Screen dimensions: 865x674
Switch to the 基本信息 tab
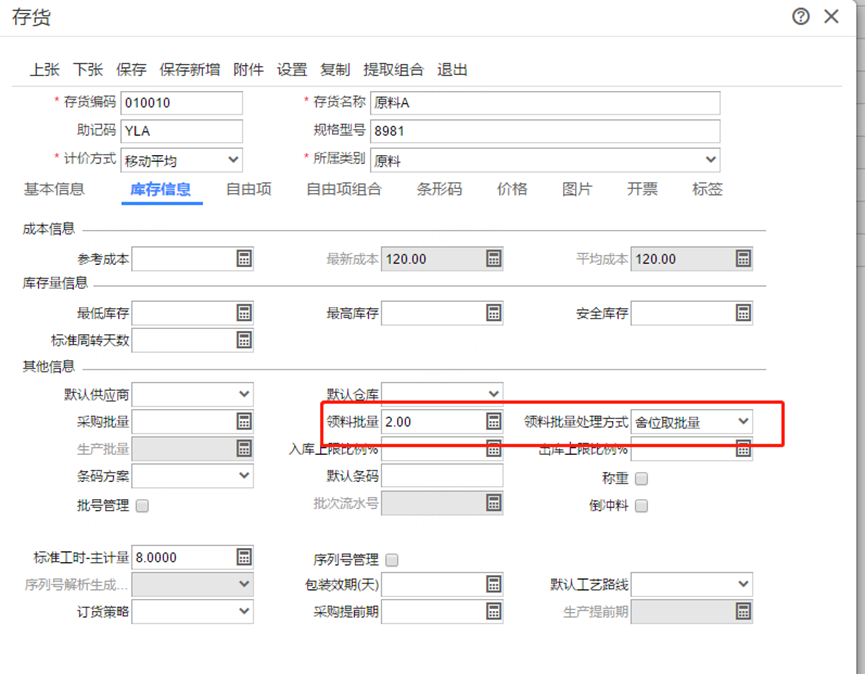tap(54, 189)
